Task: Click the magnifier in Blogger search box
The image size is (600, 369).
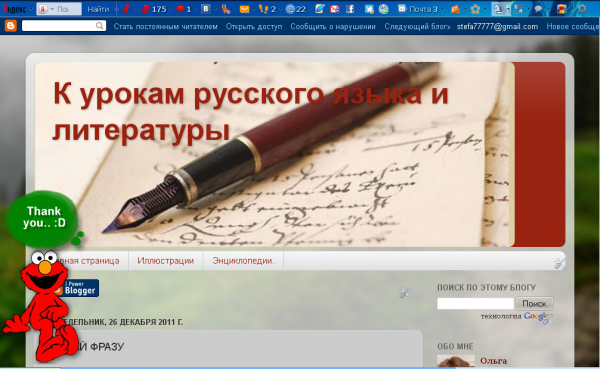Action: [99, 26]
